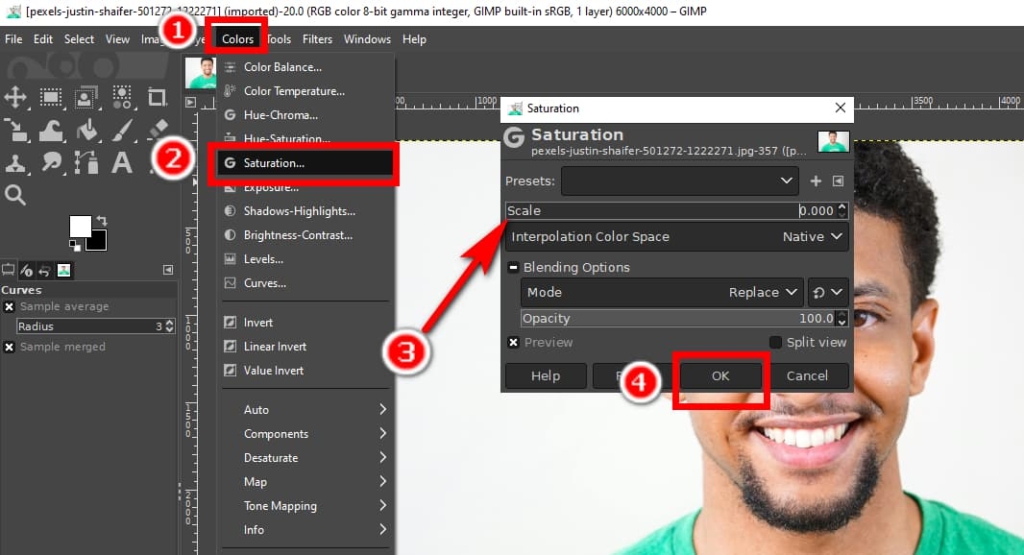
Task: Select the Rectangle Select tool
Action: [50, 97]
